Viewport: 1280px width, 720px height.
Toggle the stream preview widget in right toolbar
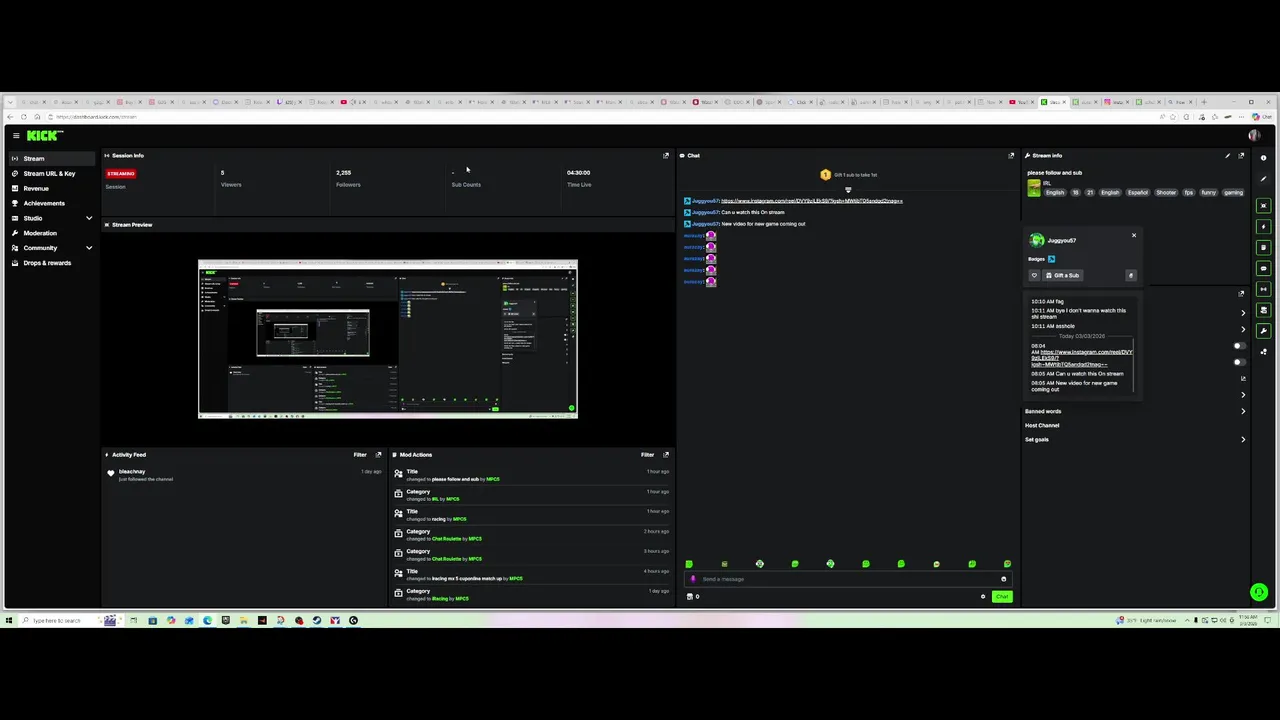1263,206
